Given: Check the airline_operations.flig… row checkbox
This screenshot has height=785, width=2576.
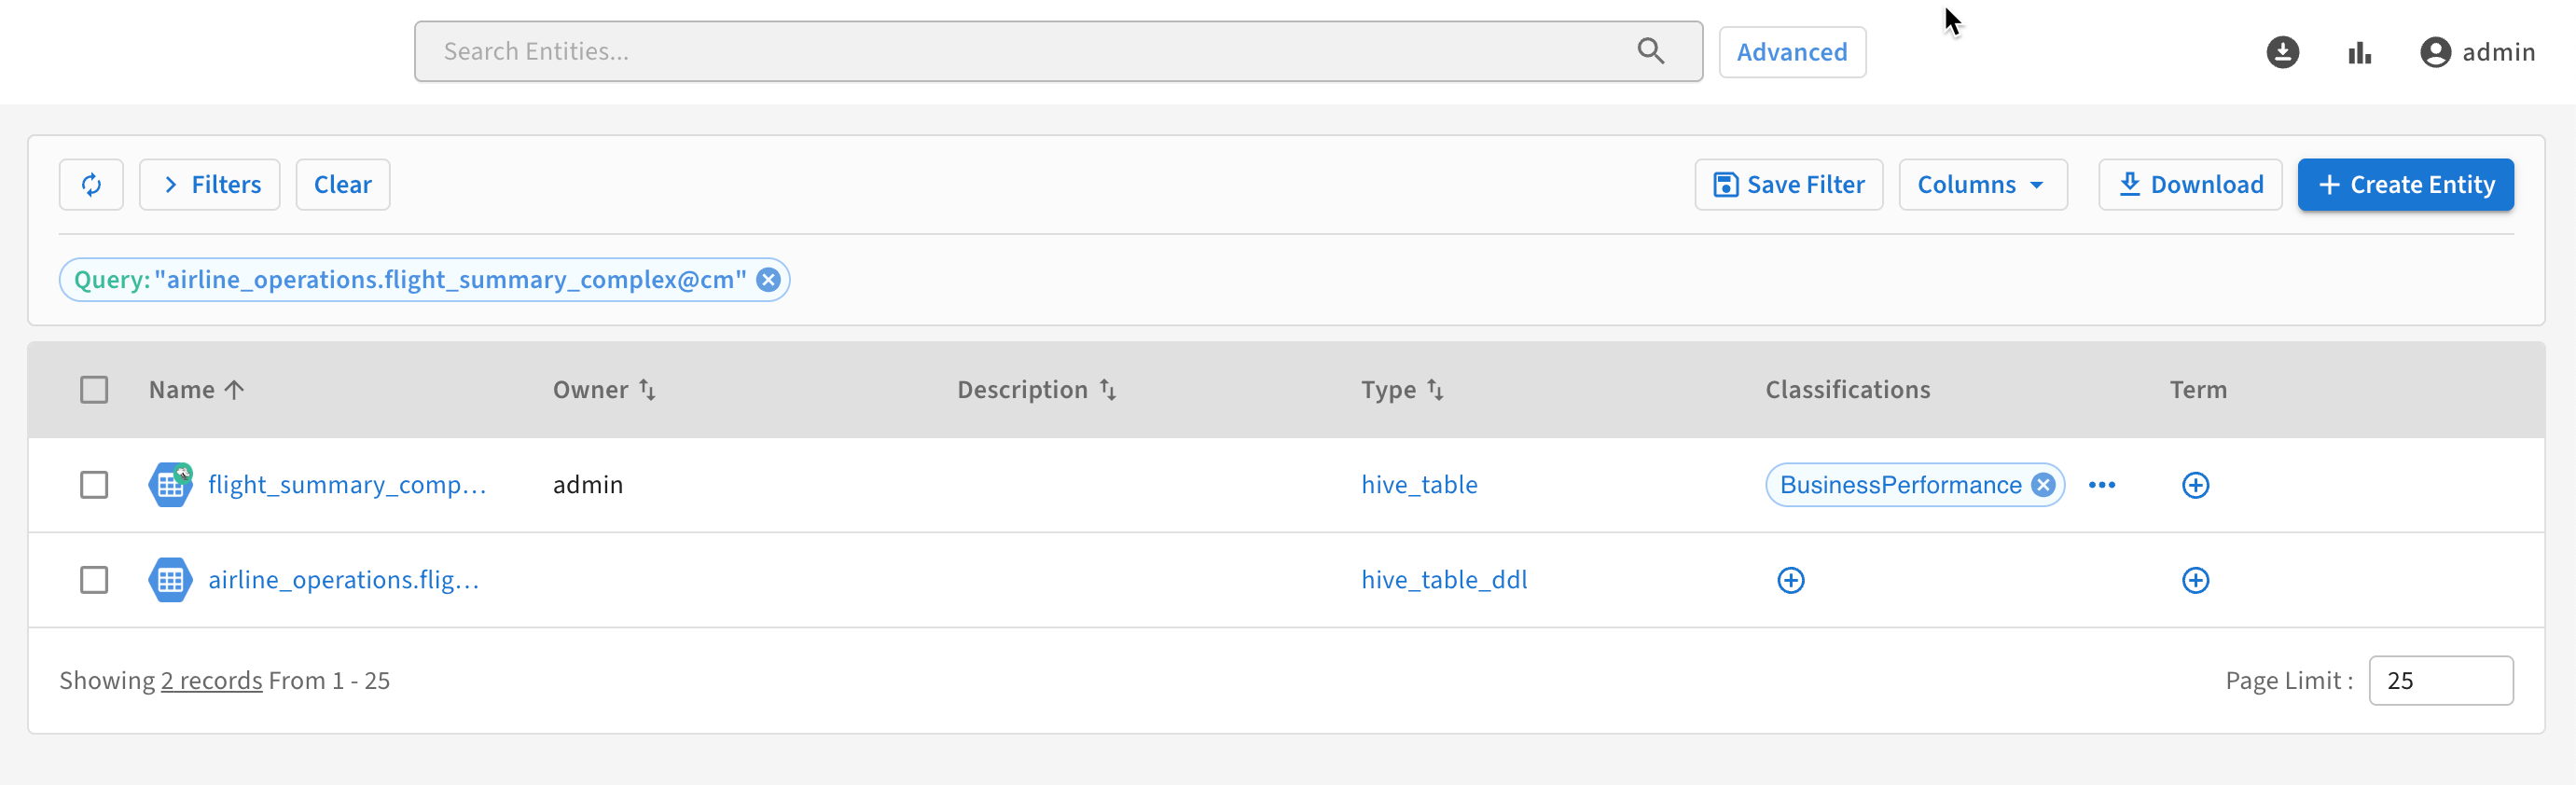Looking at the screenshot, I should tap(94, 580).
